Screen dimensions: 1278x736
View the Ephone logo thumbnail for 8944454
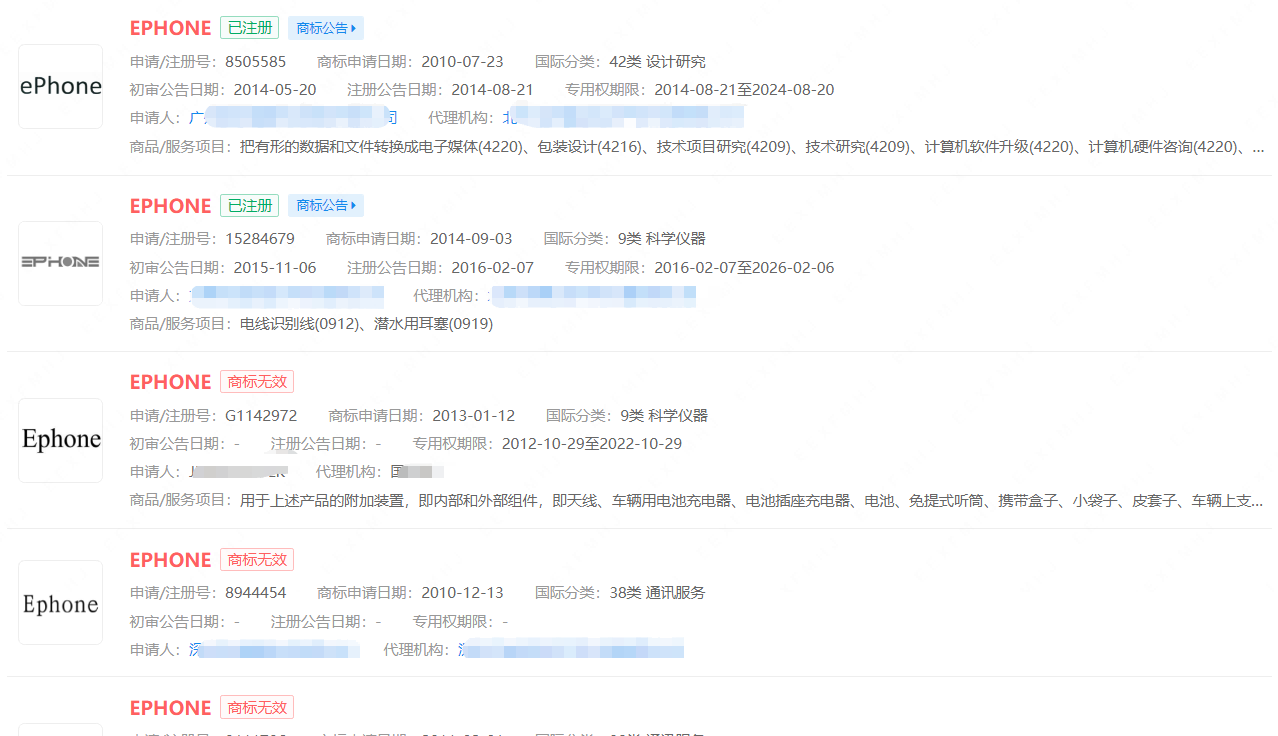point(61,603)
